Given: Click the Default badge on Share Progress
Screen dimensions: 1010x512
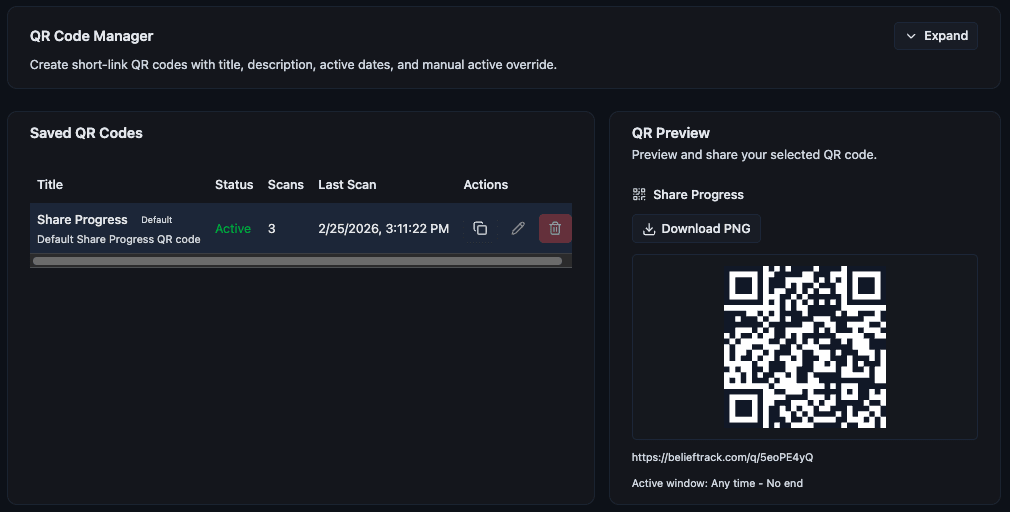Looking at the screenshot, I should pyautogui.click(x=157, y=220).
